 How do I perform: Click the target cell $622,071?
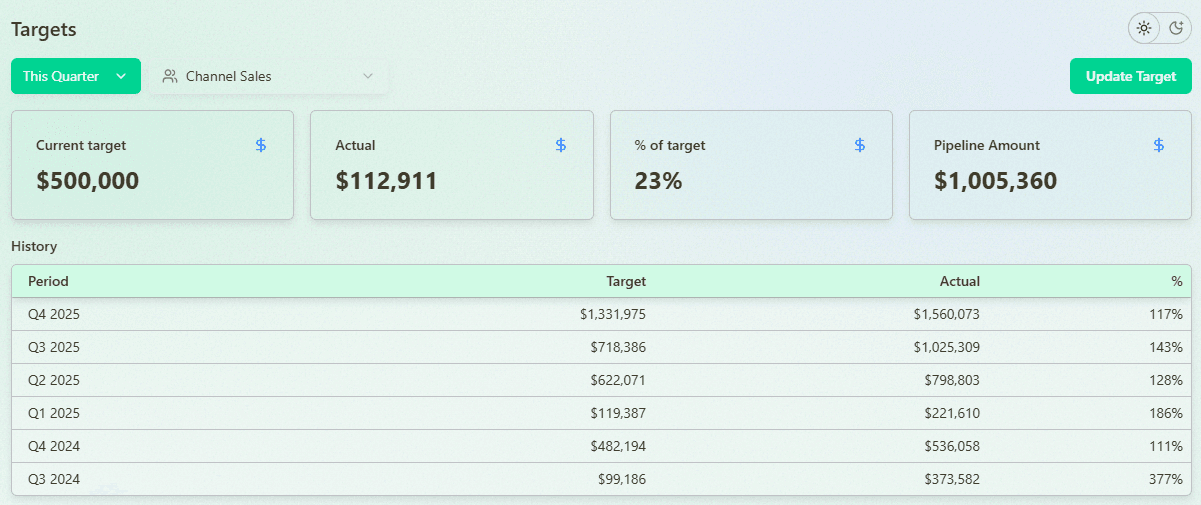[x=618, y=380]
